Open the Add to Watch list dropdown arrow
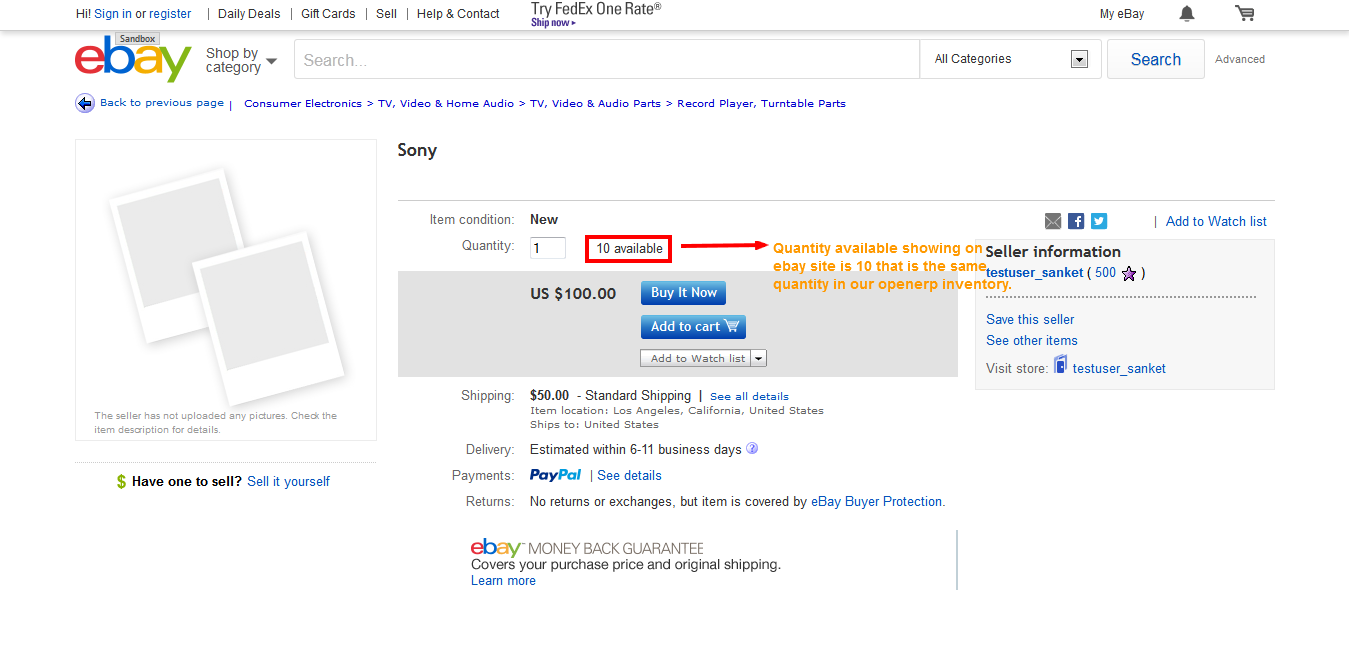The width and height of the screenshot is (1349, 657). point(759,358)
